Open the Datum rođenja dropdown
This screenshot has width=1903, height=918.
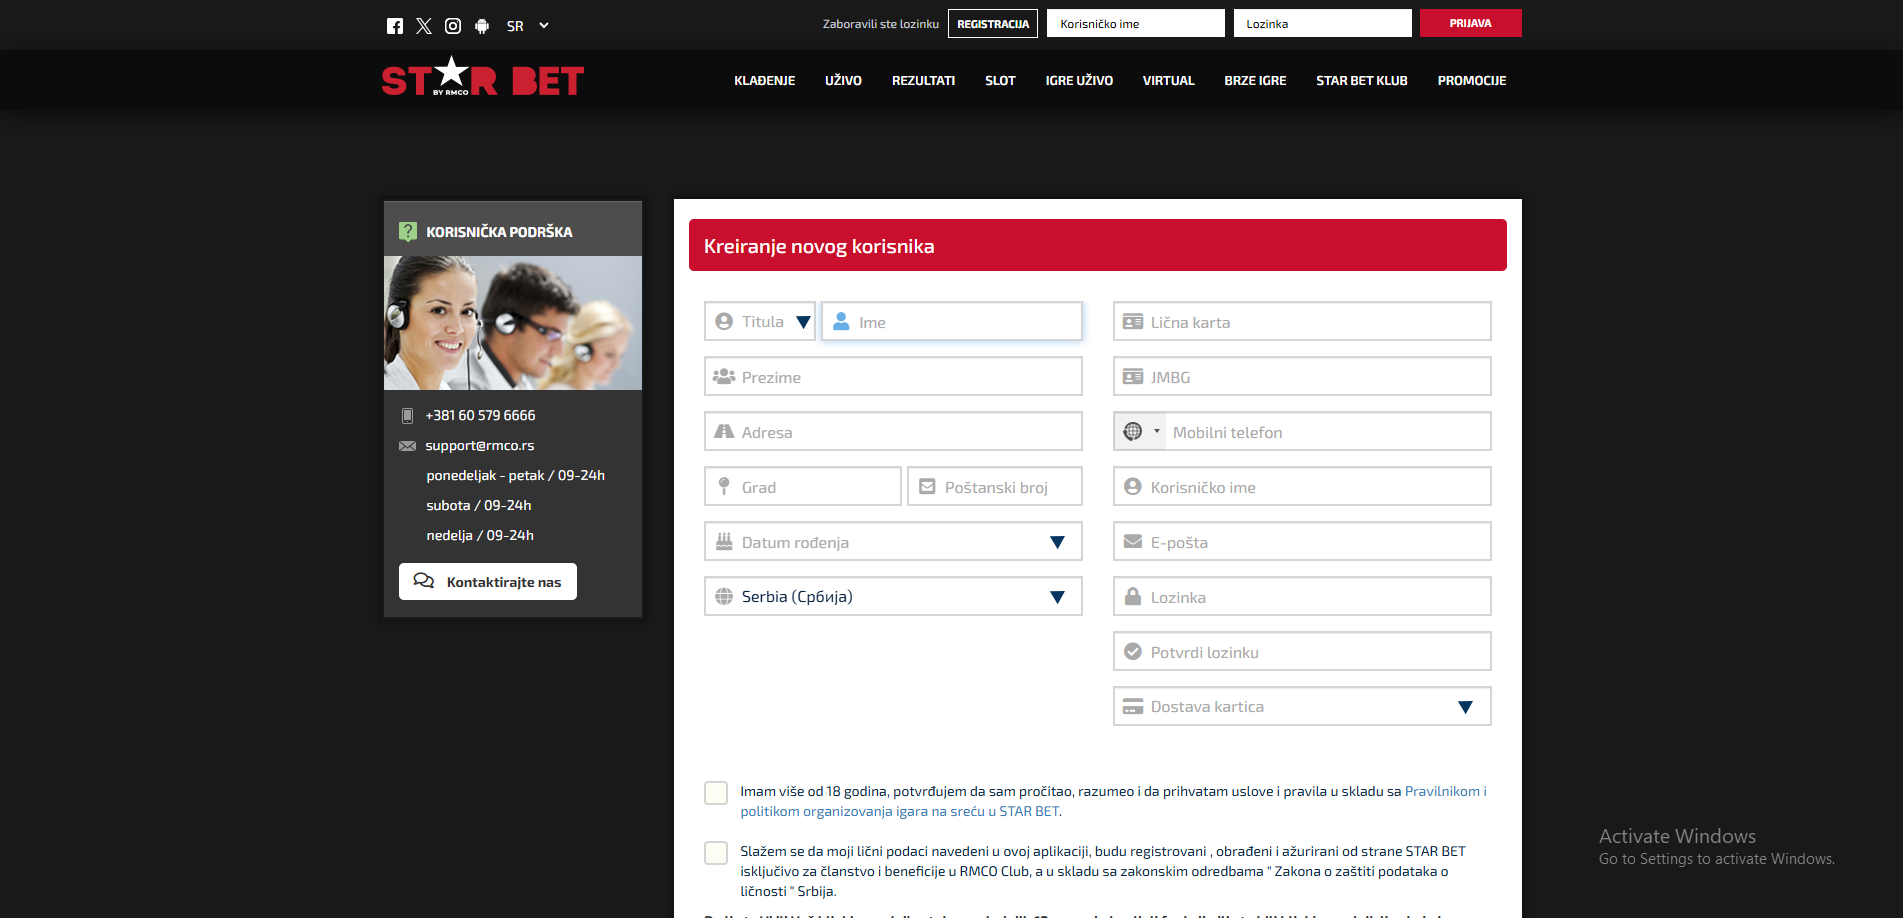893,541
